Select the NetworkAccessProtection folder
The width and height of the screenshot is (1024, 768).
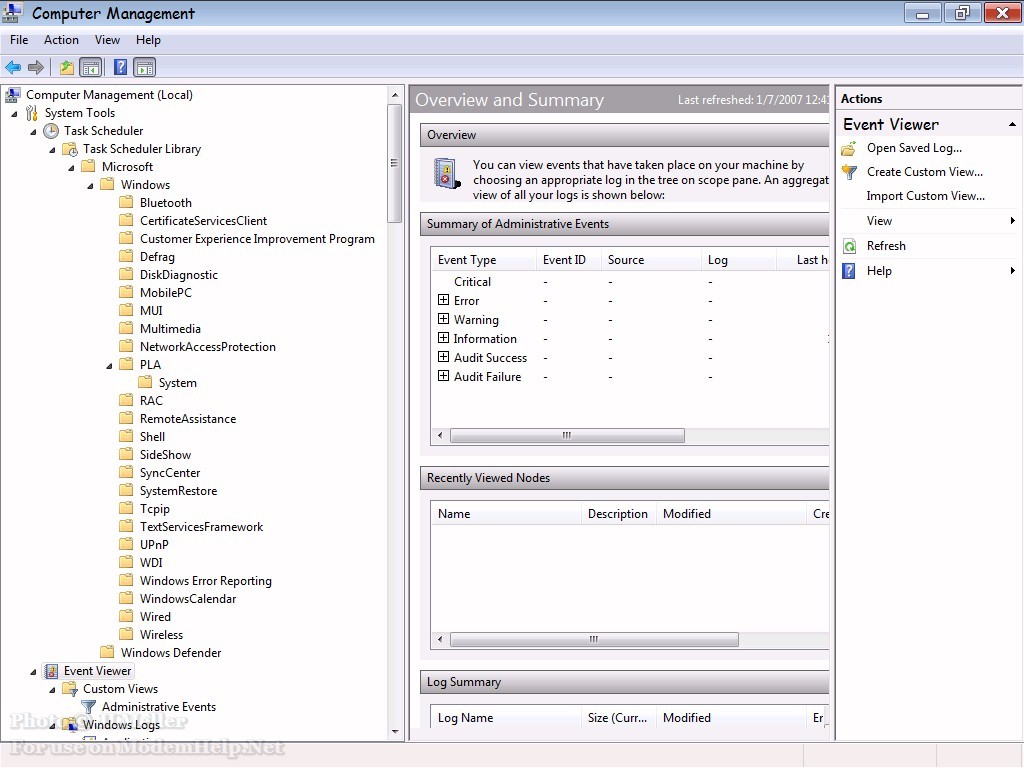[x=208, y=347]
